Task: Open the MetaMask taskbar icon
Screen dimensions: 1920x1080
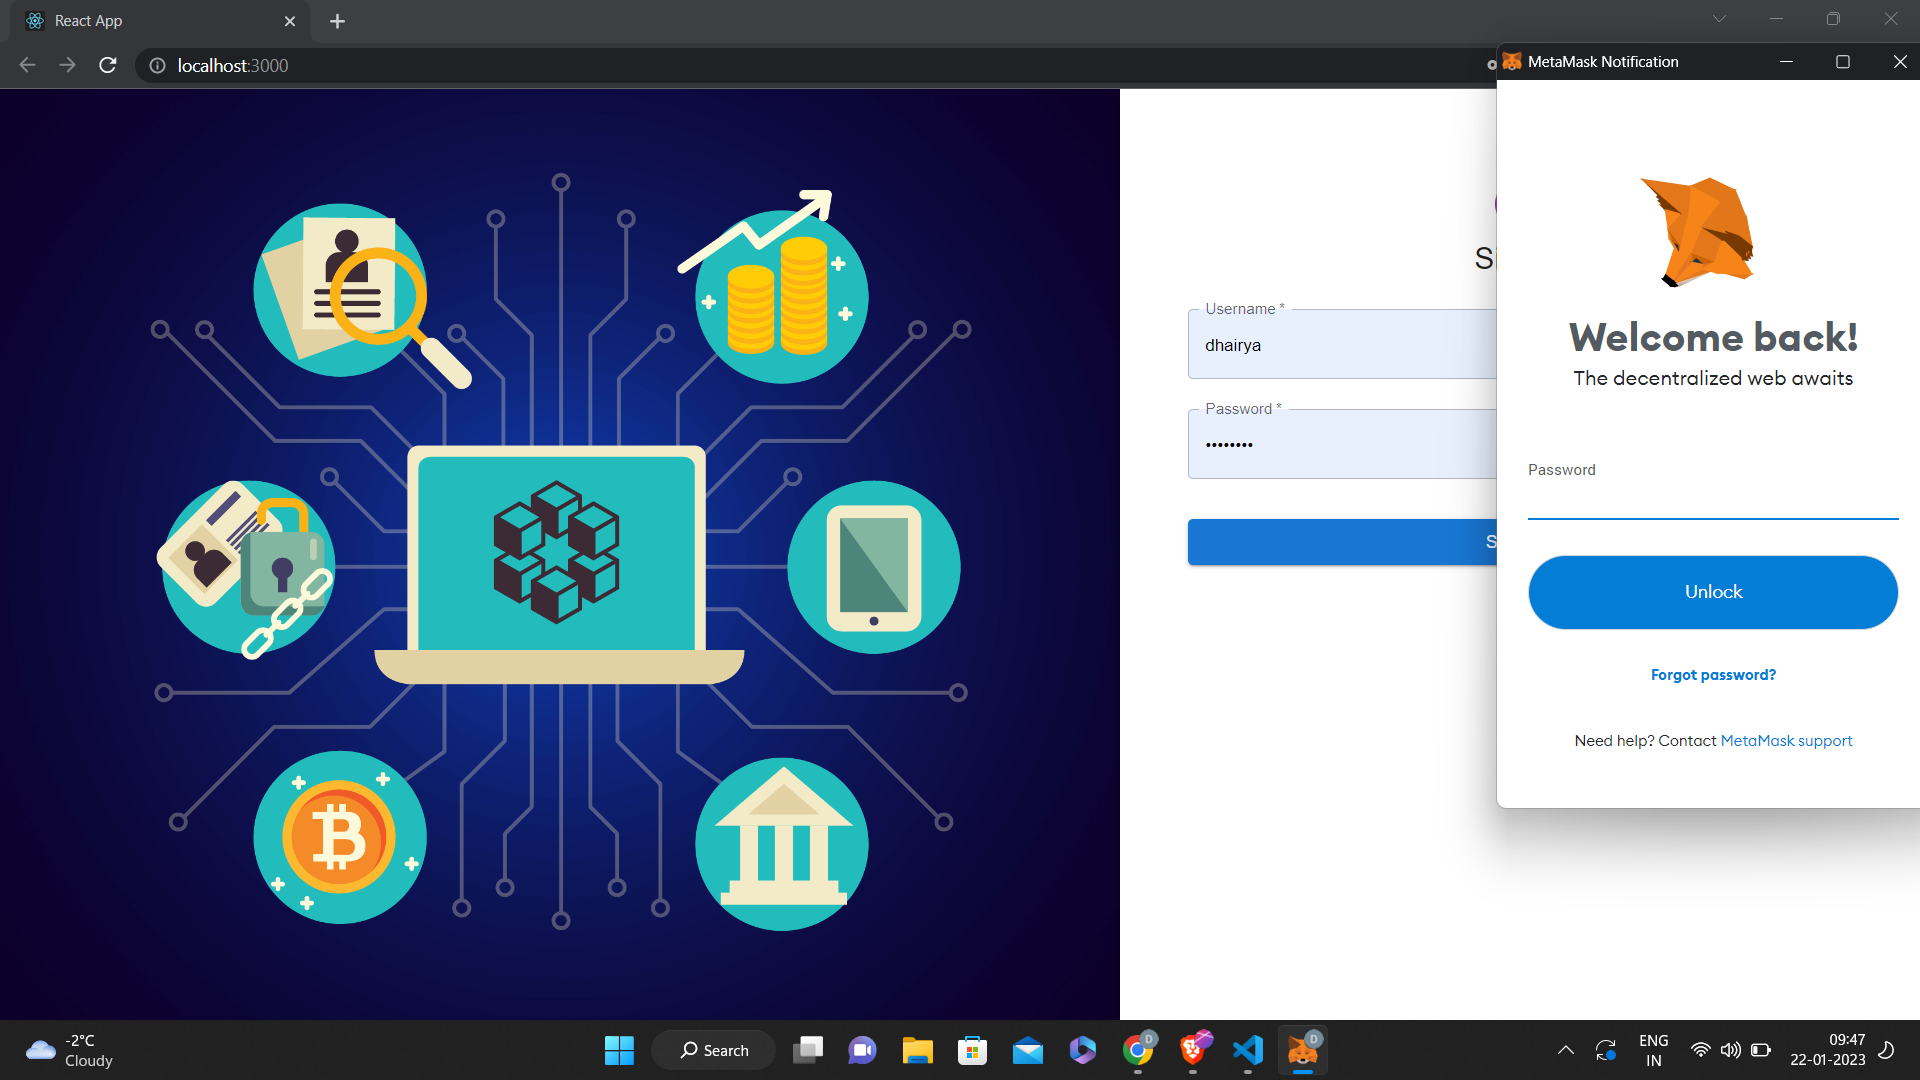Action: pyautogui.click(x=1302, y=1050)
